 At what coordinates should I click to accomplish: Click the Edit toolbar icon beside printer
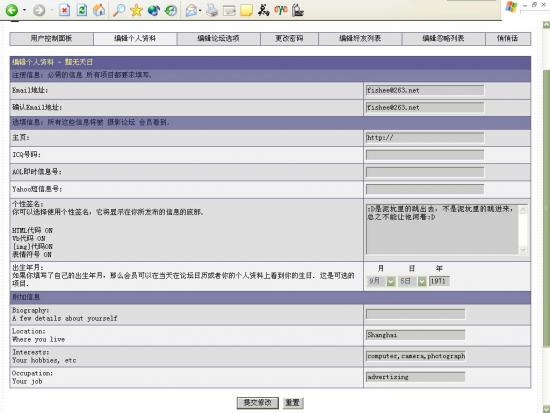(229, 10)
